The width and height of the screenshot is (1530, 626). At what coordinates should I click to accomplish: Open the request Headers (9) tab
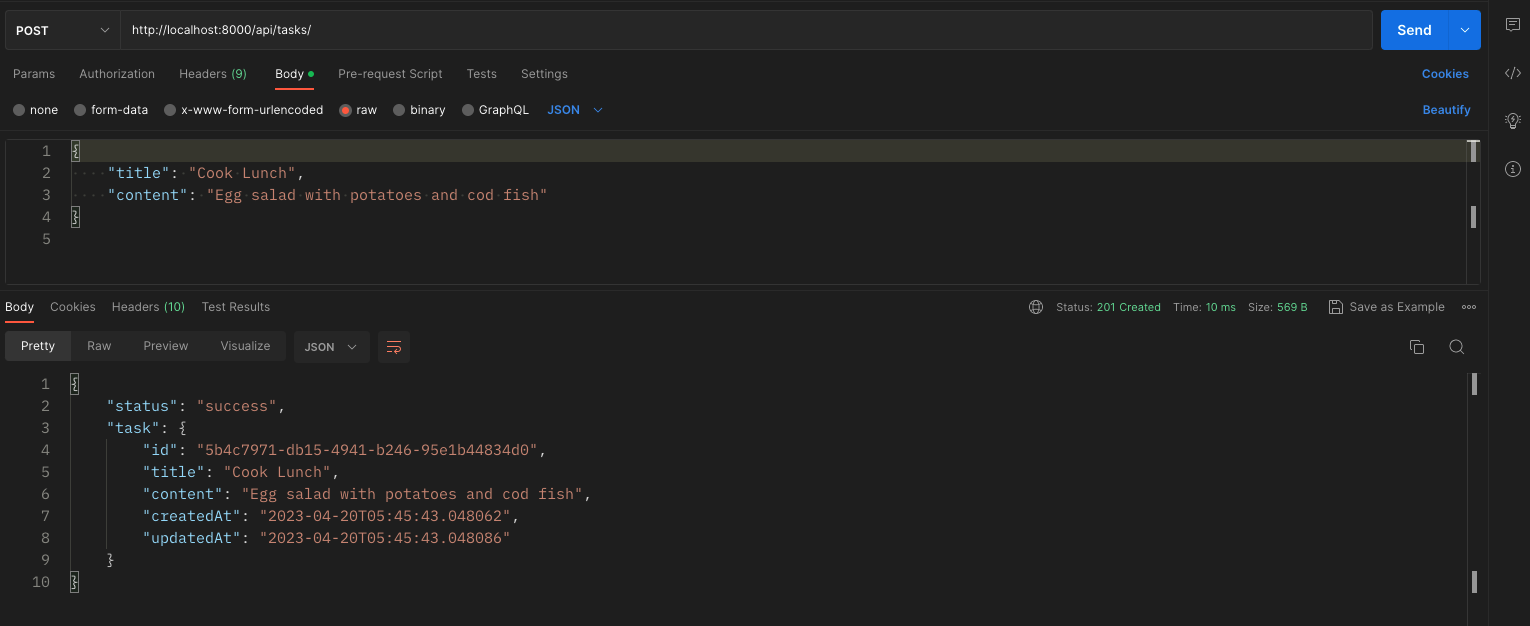(x=213, y=74)
